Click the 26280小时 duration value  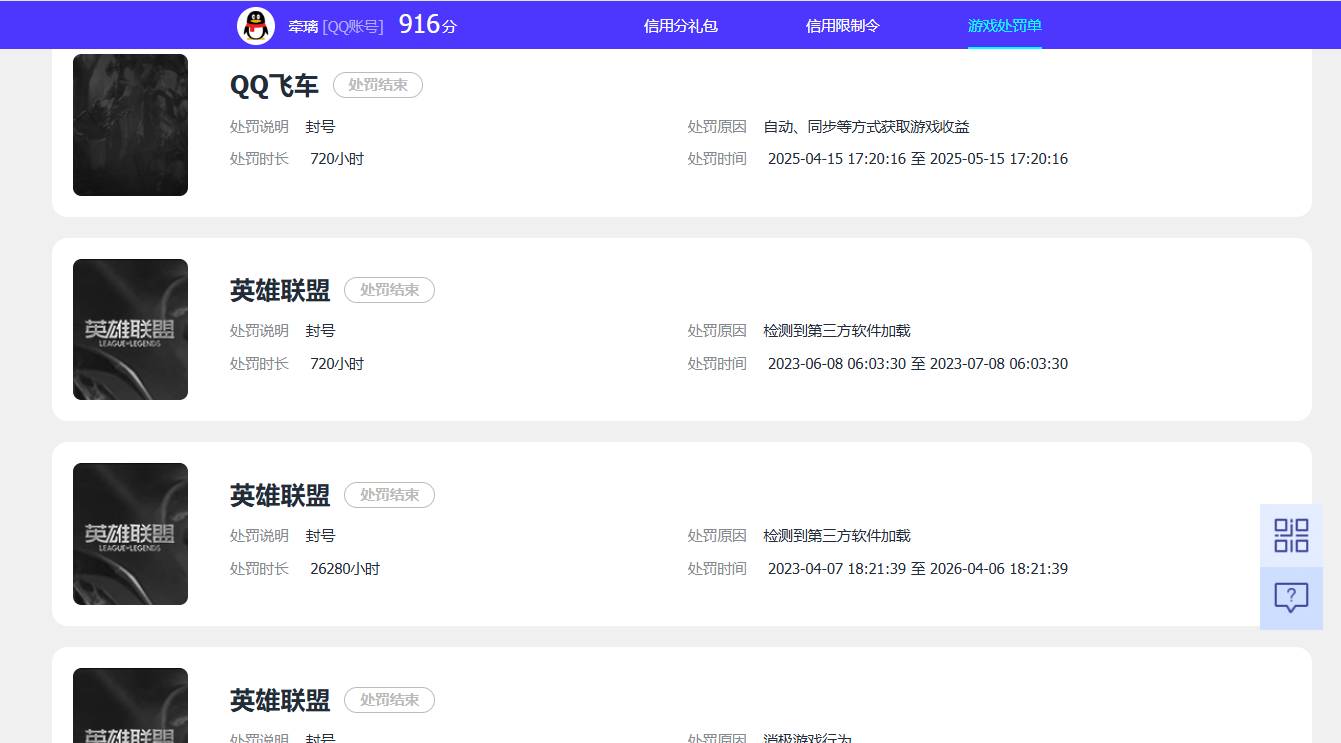tap(345, 569)
